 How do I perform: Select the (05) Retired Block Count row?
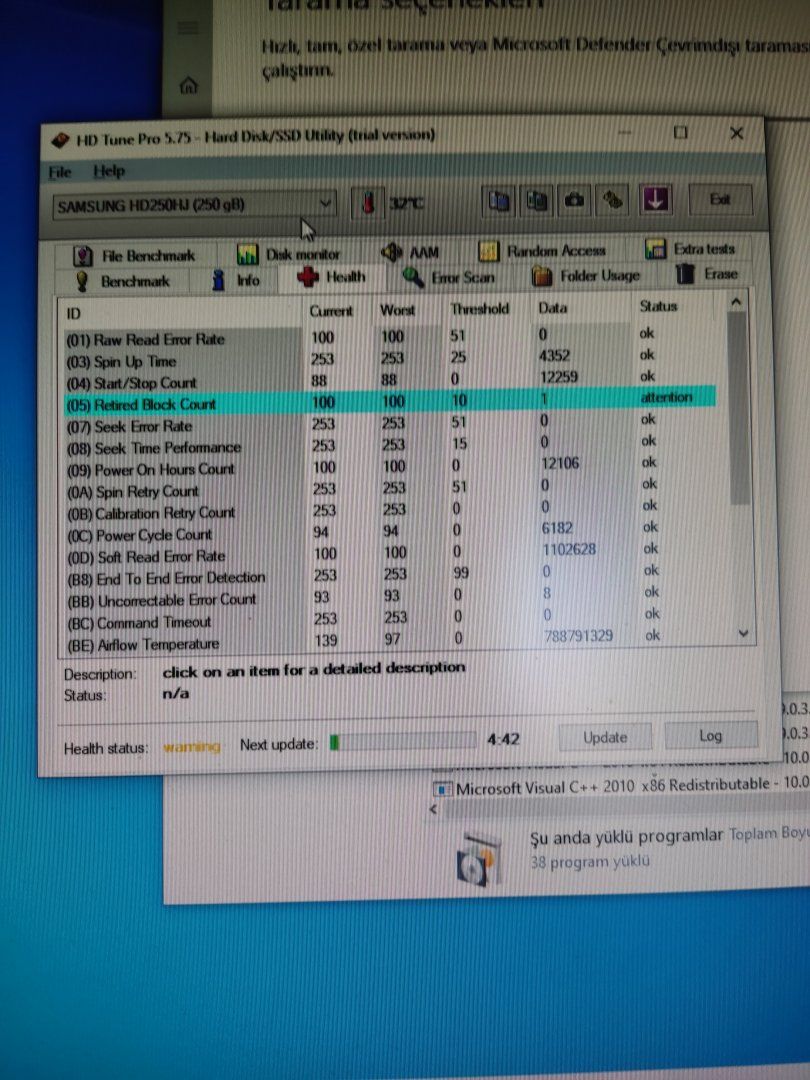(x=390, y=402)
